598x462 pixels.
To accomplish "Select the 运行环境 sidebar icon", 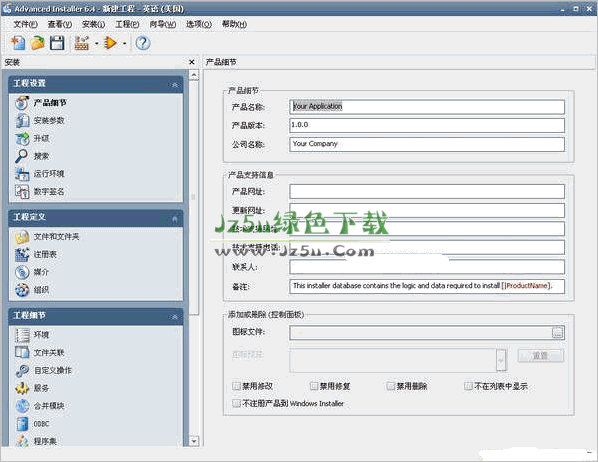I will tap(22, 174).
